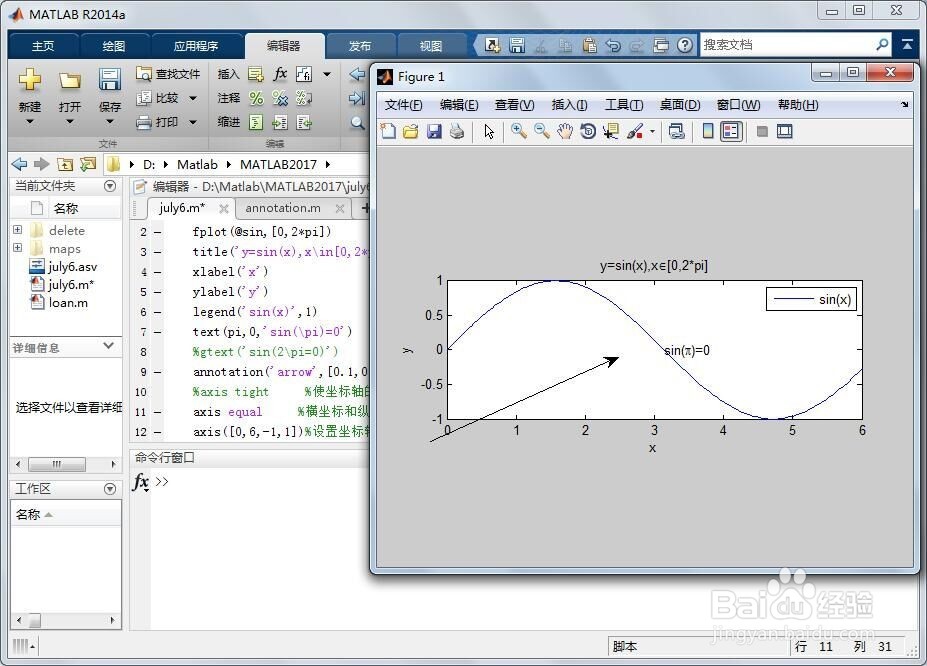Toggle Figure 1 rotate 3D tool

pos(588,131)
